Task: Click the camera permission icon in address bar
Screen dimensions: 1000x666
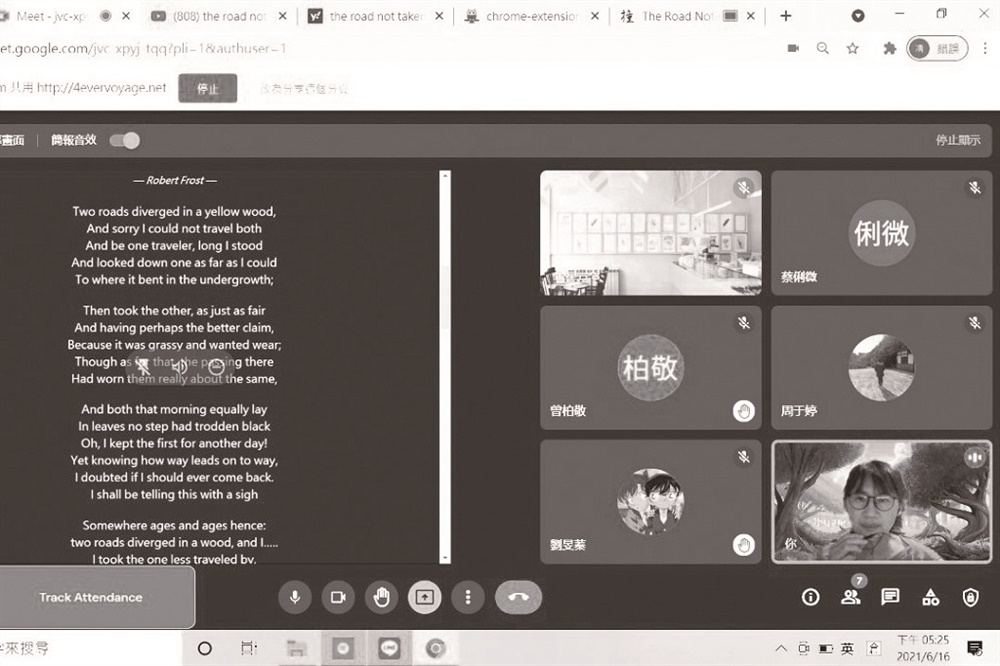Action: (793, 48)
